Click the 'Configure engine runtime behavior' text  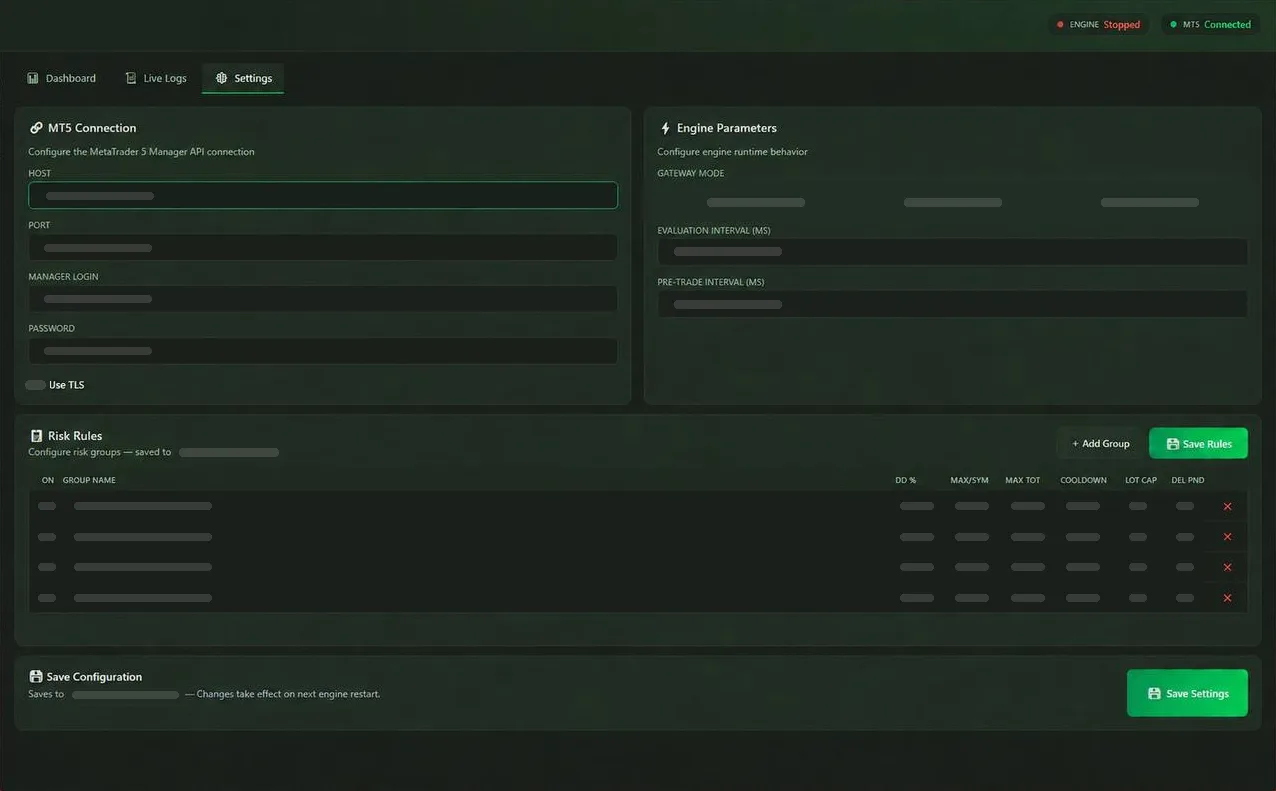tap(732, 152)
